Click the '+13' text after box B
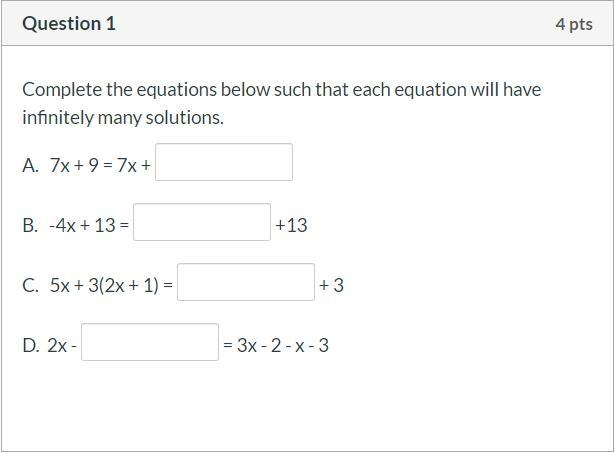This screenshot has height=453, width=614. pos(291,225)
